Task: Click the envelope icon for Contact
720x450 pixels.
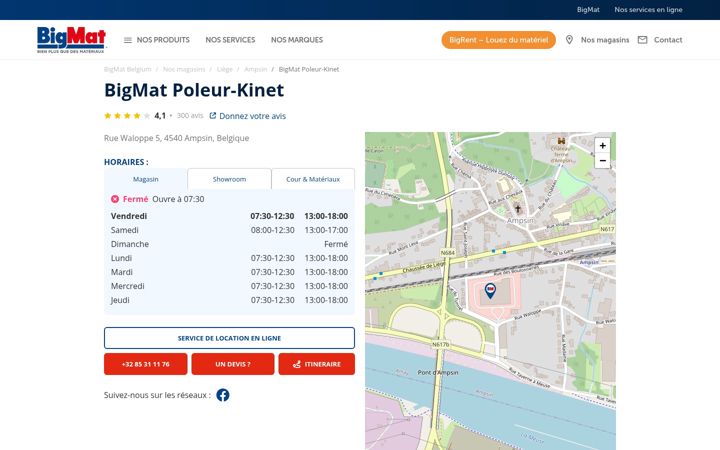Action: coord(642,40)
